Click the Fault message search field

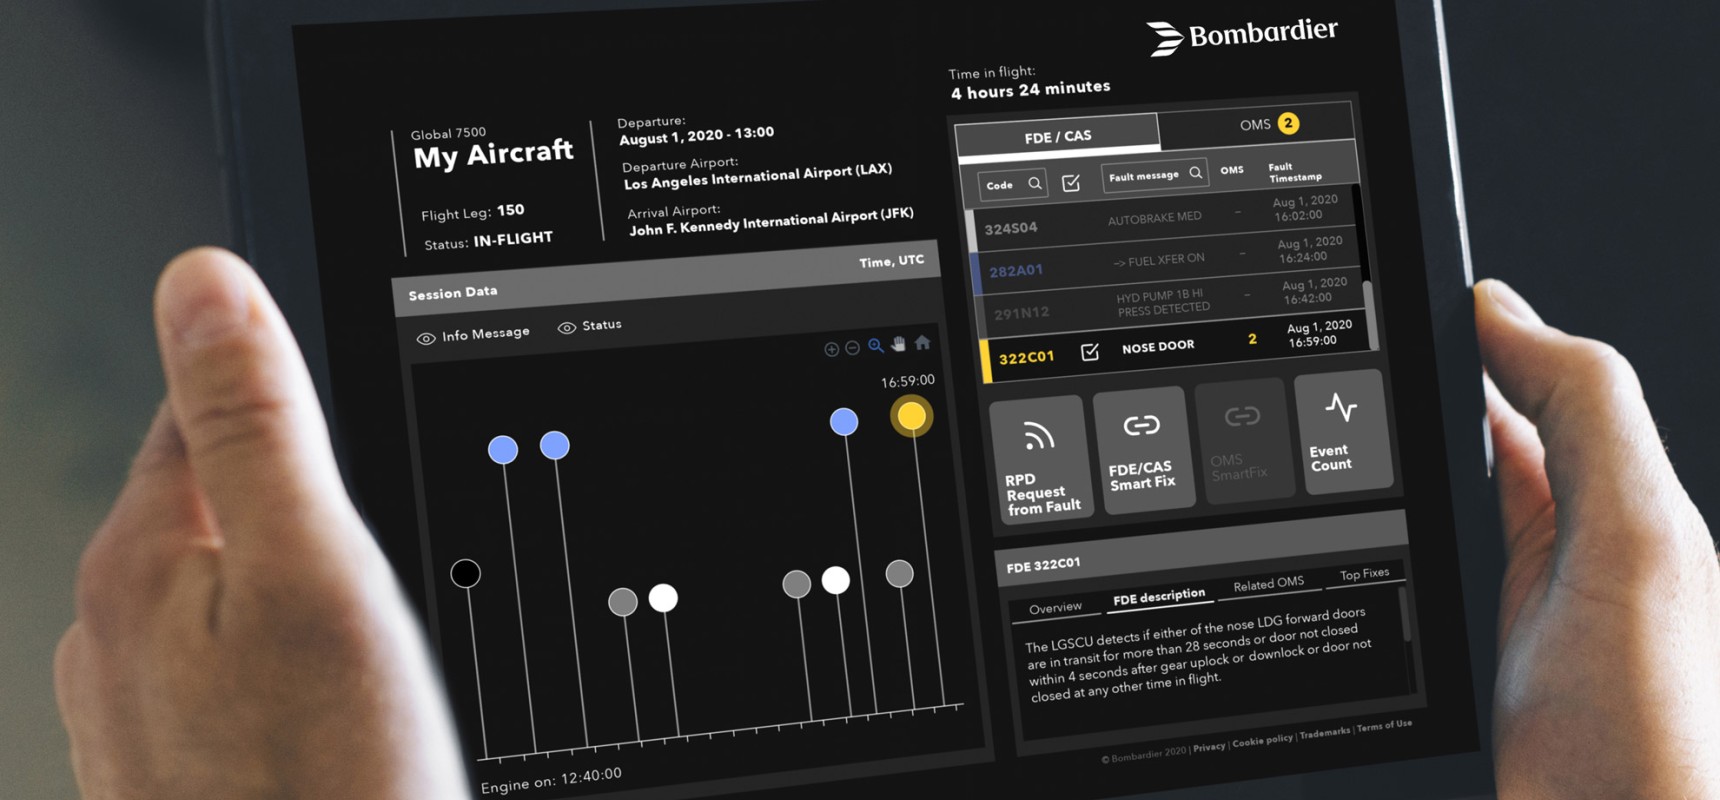1154,175
